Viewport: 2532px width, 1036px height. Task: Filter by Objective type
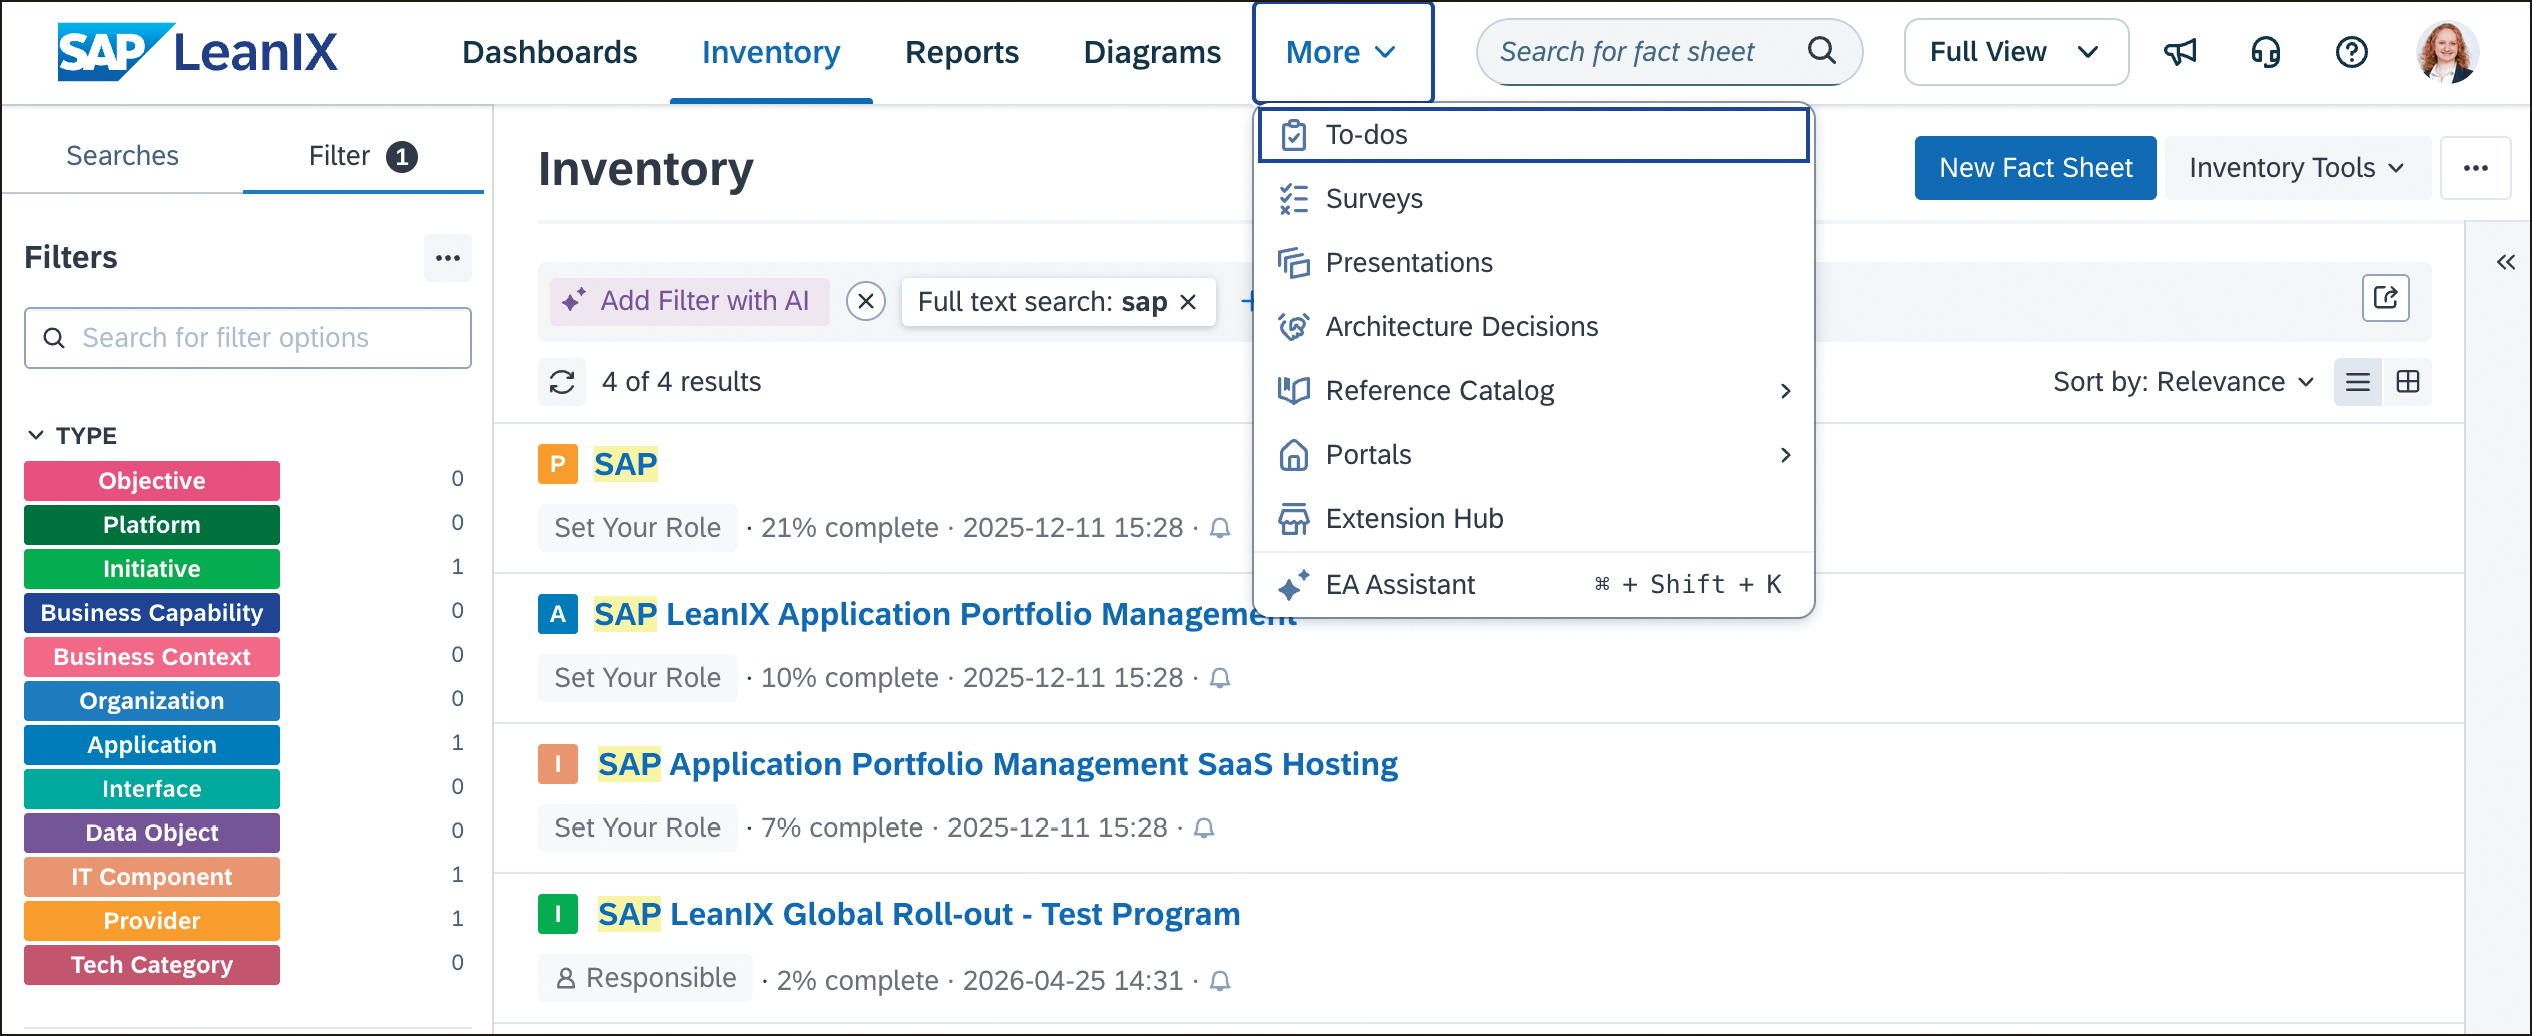(x=152, y=481)
